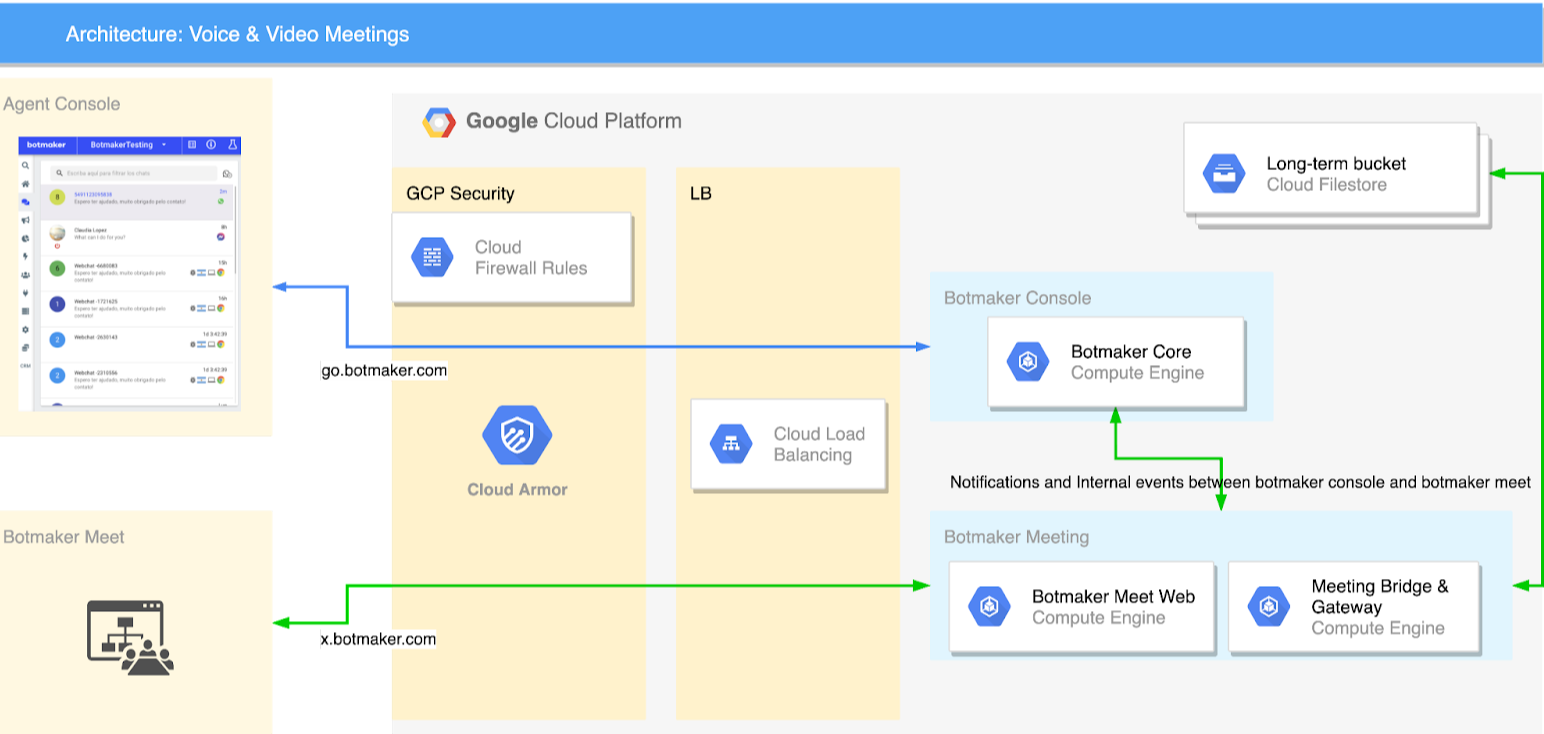Click the Messenger icon on Claudia Lopez row
This screenshot has height=734, width=1544.
(220, 237)
